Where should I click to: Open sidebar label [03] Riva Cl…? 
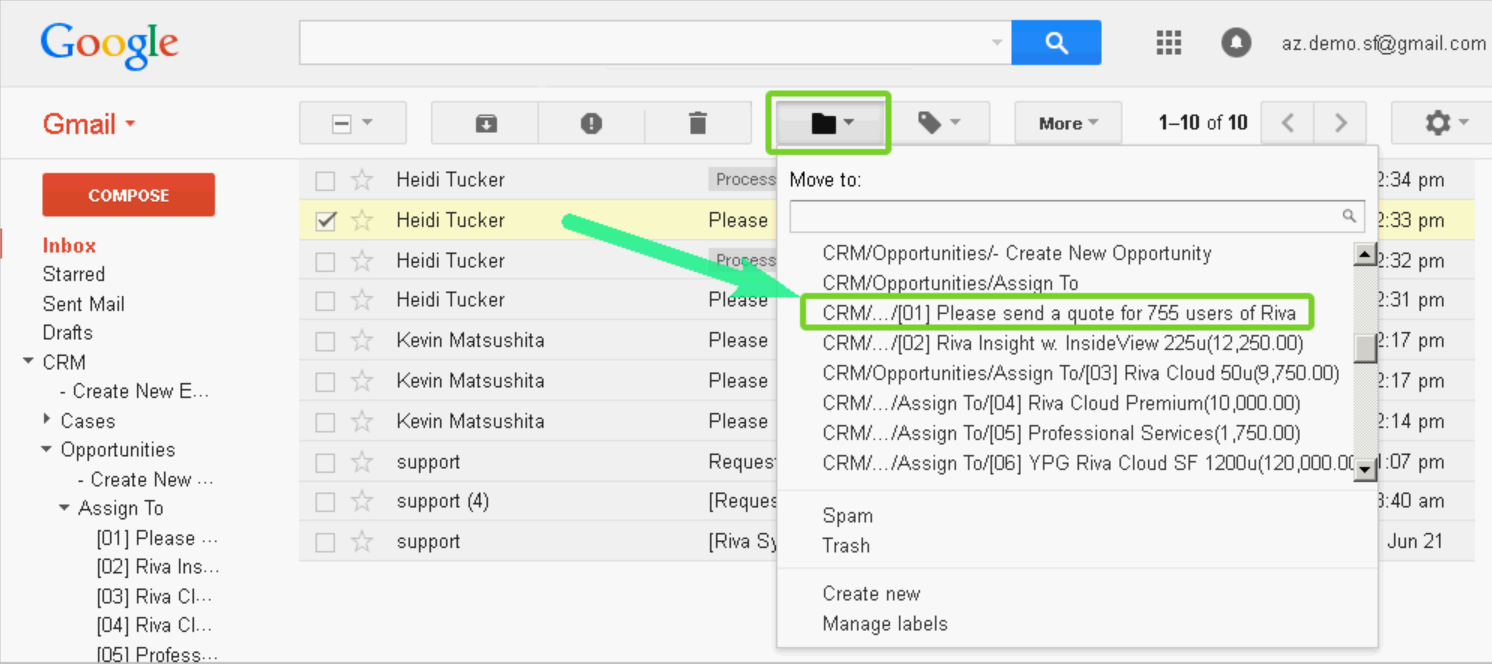(x=153, y=596)
